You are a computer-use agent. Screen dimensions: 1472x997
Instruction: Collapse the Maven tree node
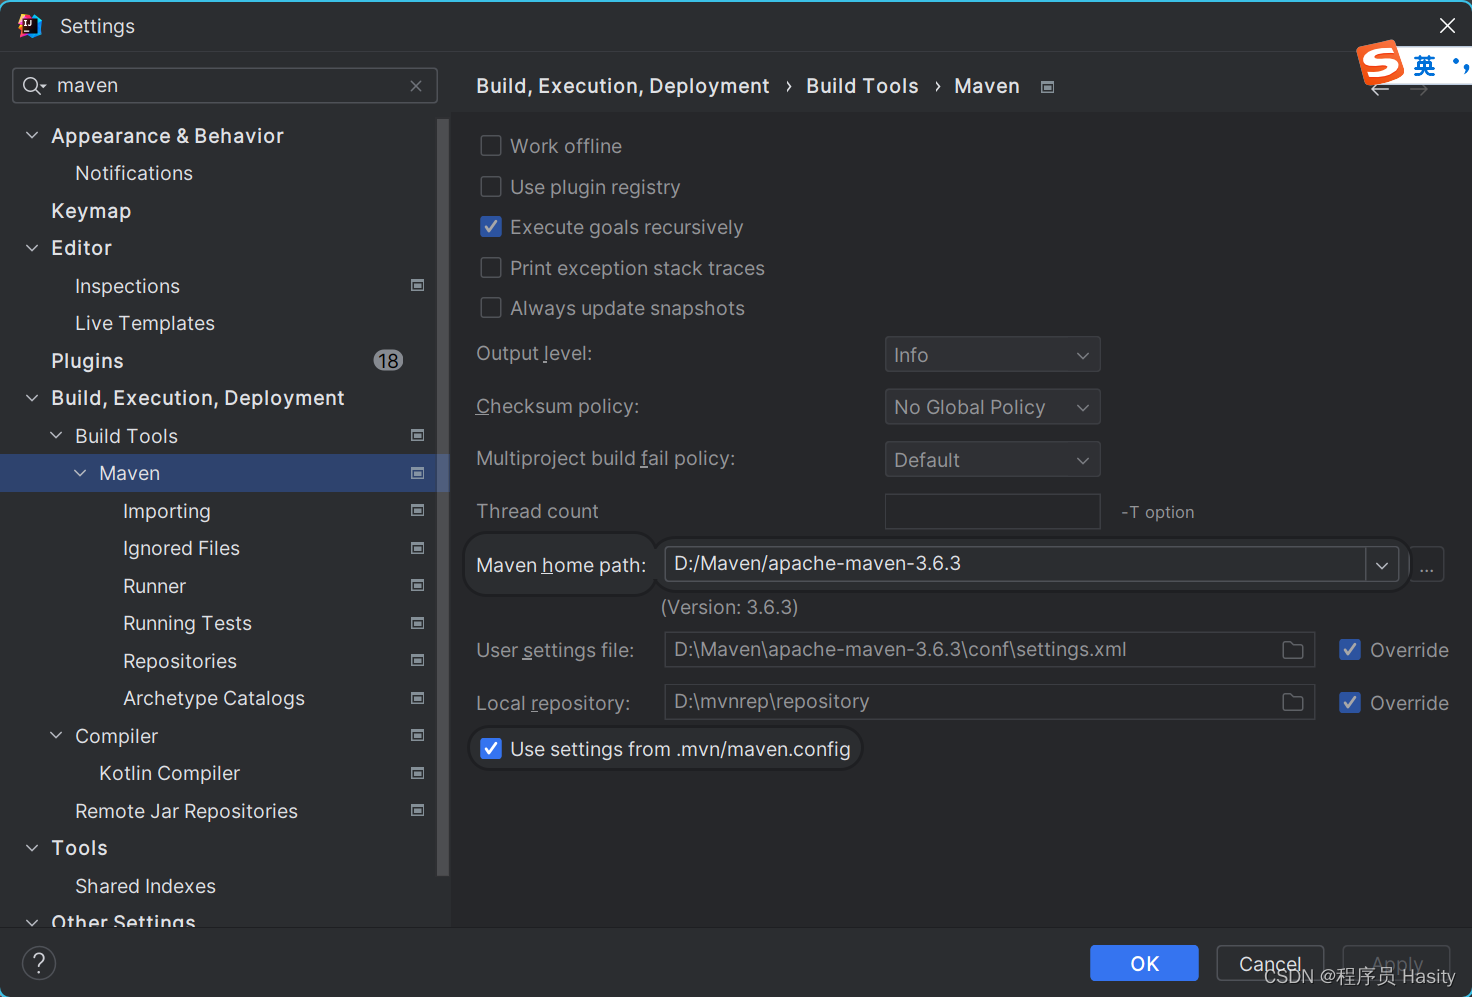(80, 473)
